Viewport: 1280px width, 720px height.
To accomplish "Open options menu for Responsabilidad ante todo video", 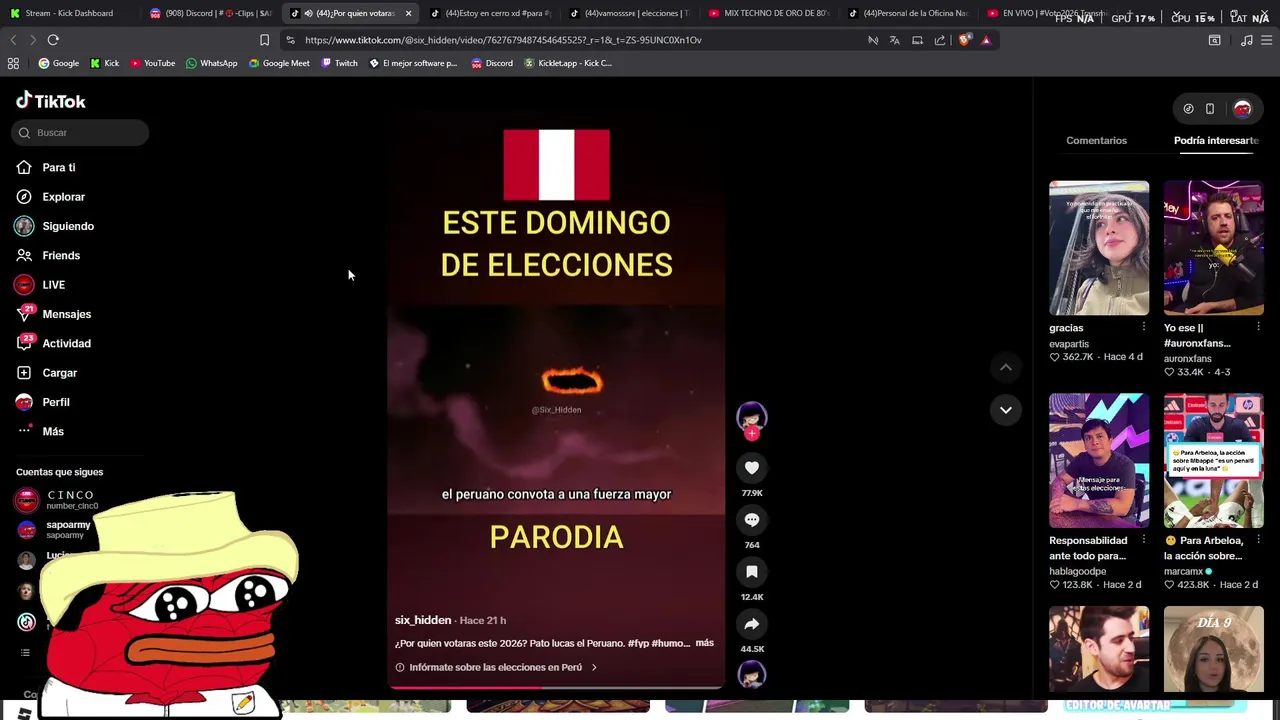I will click(1144, 540).
